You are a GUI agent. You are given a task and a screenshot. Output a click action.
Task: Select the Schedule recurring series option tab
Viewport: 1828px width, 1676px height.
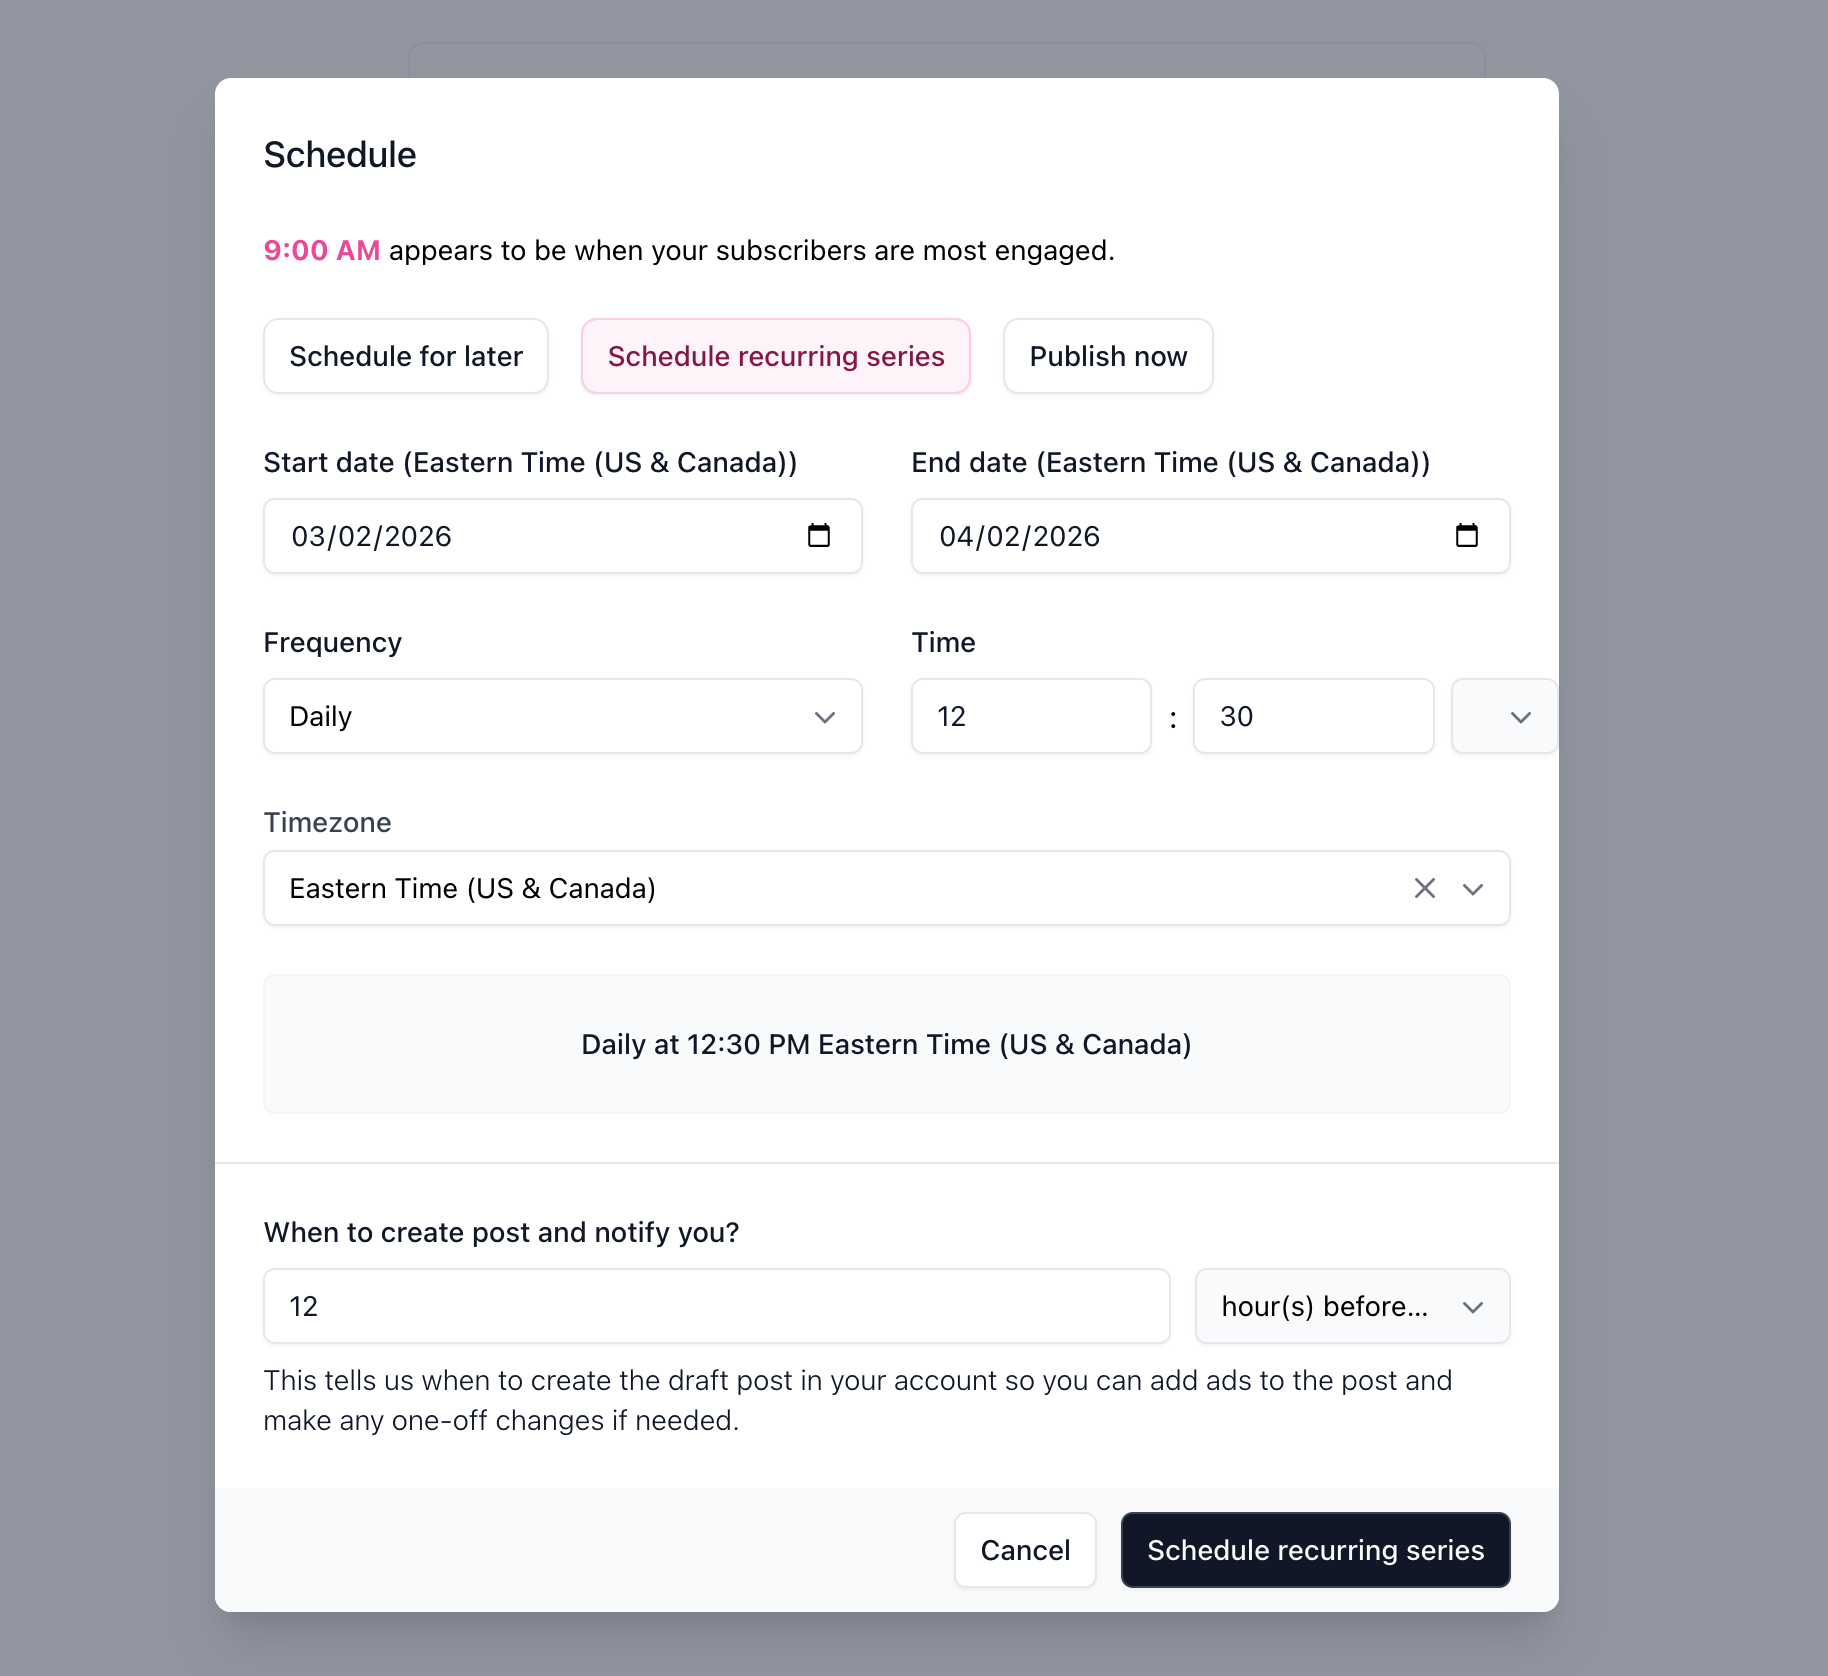776,356
